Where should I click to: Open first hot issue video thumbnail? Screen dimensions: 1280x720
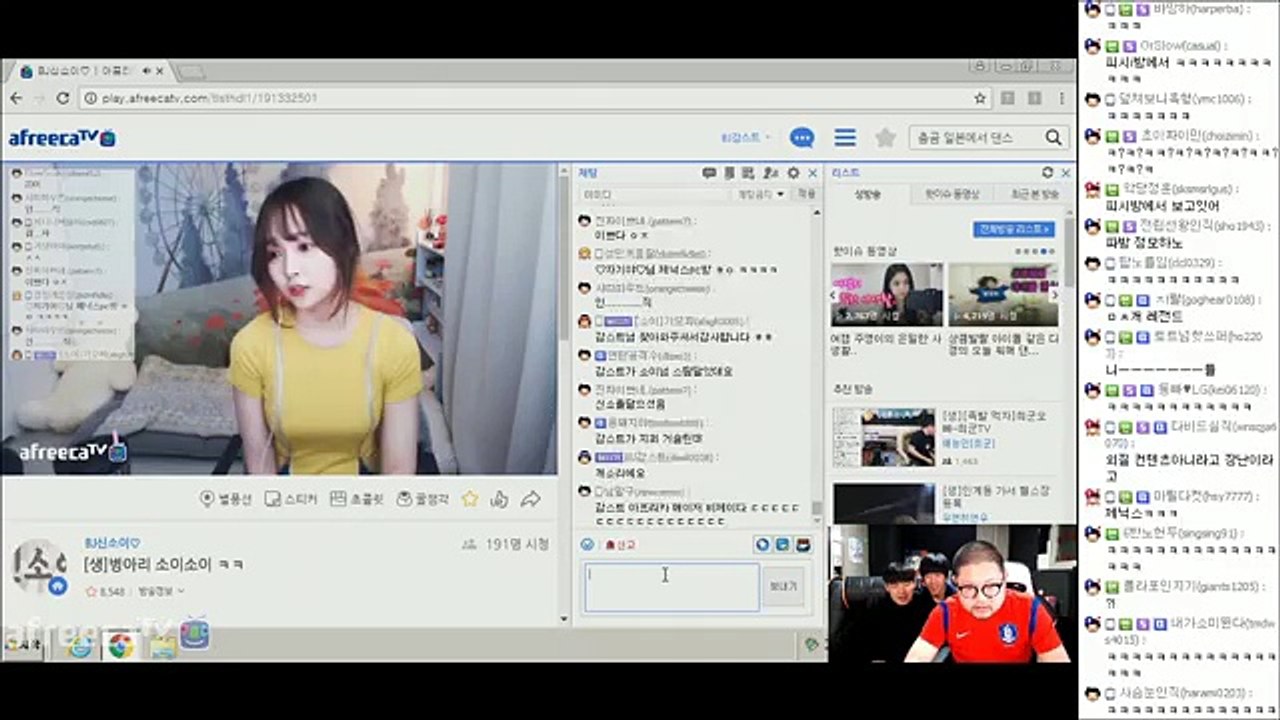[x=887, y=294]
